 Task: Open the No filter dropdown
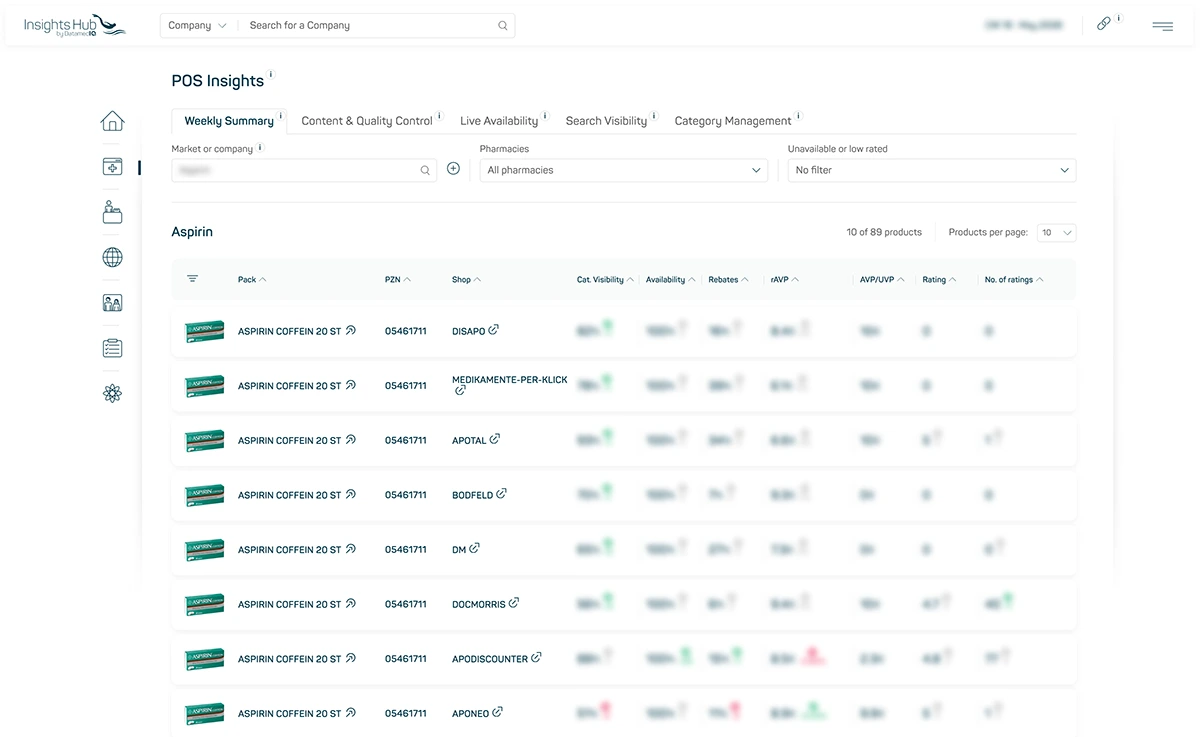(x=932, y=170)
